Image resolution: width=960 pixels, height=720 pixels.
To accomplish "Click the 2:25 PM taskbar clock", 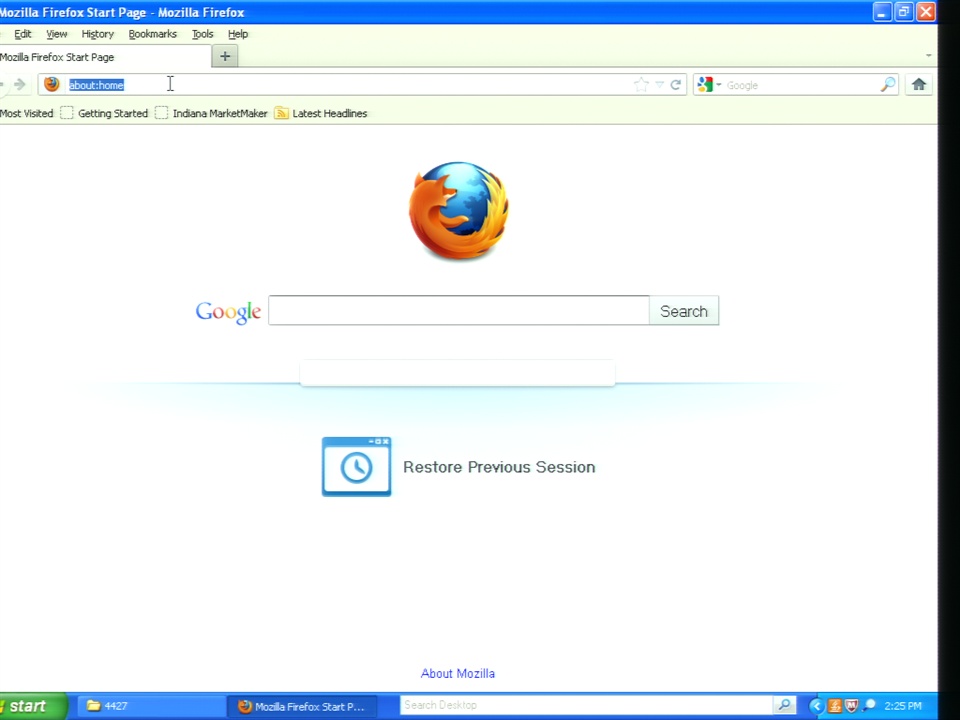I will click(x=903, y=706).
